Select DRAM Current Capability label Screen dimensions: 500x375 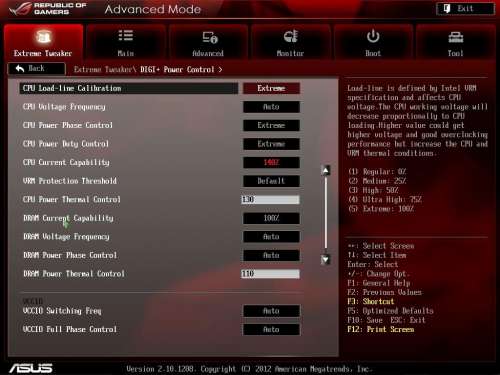point(68,218)
